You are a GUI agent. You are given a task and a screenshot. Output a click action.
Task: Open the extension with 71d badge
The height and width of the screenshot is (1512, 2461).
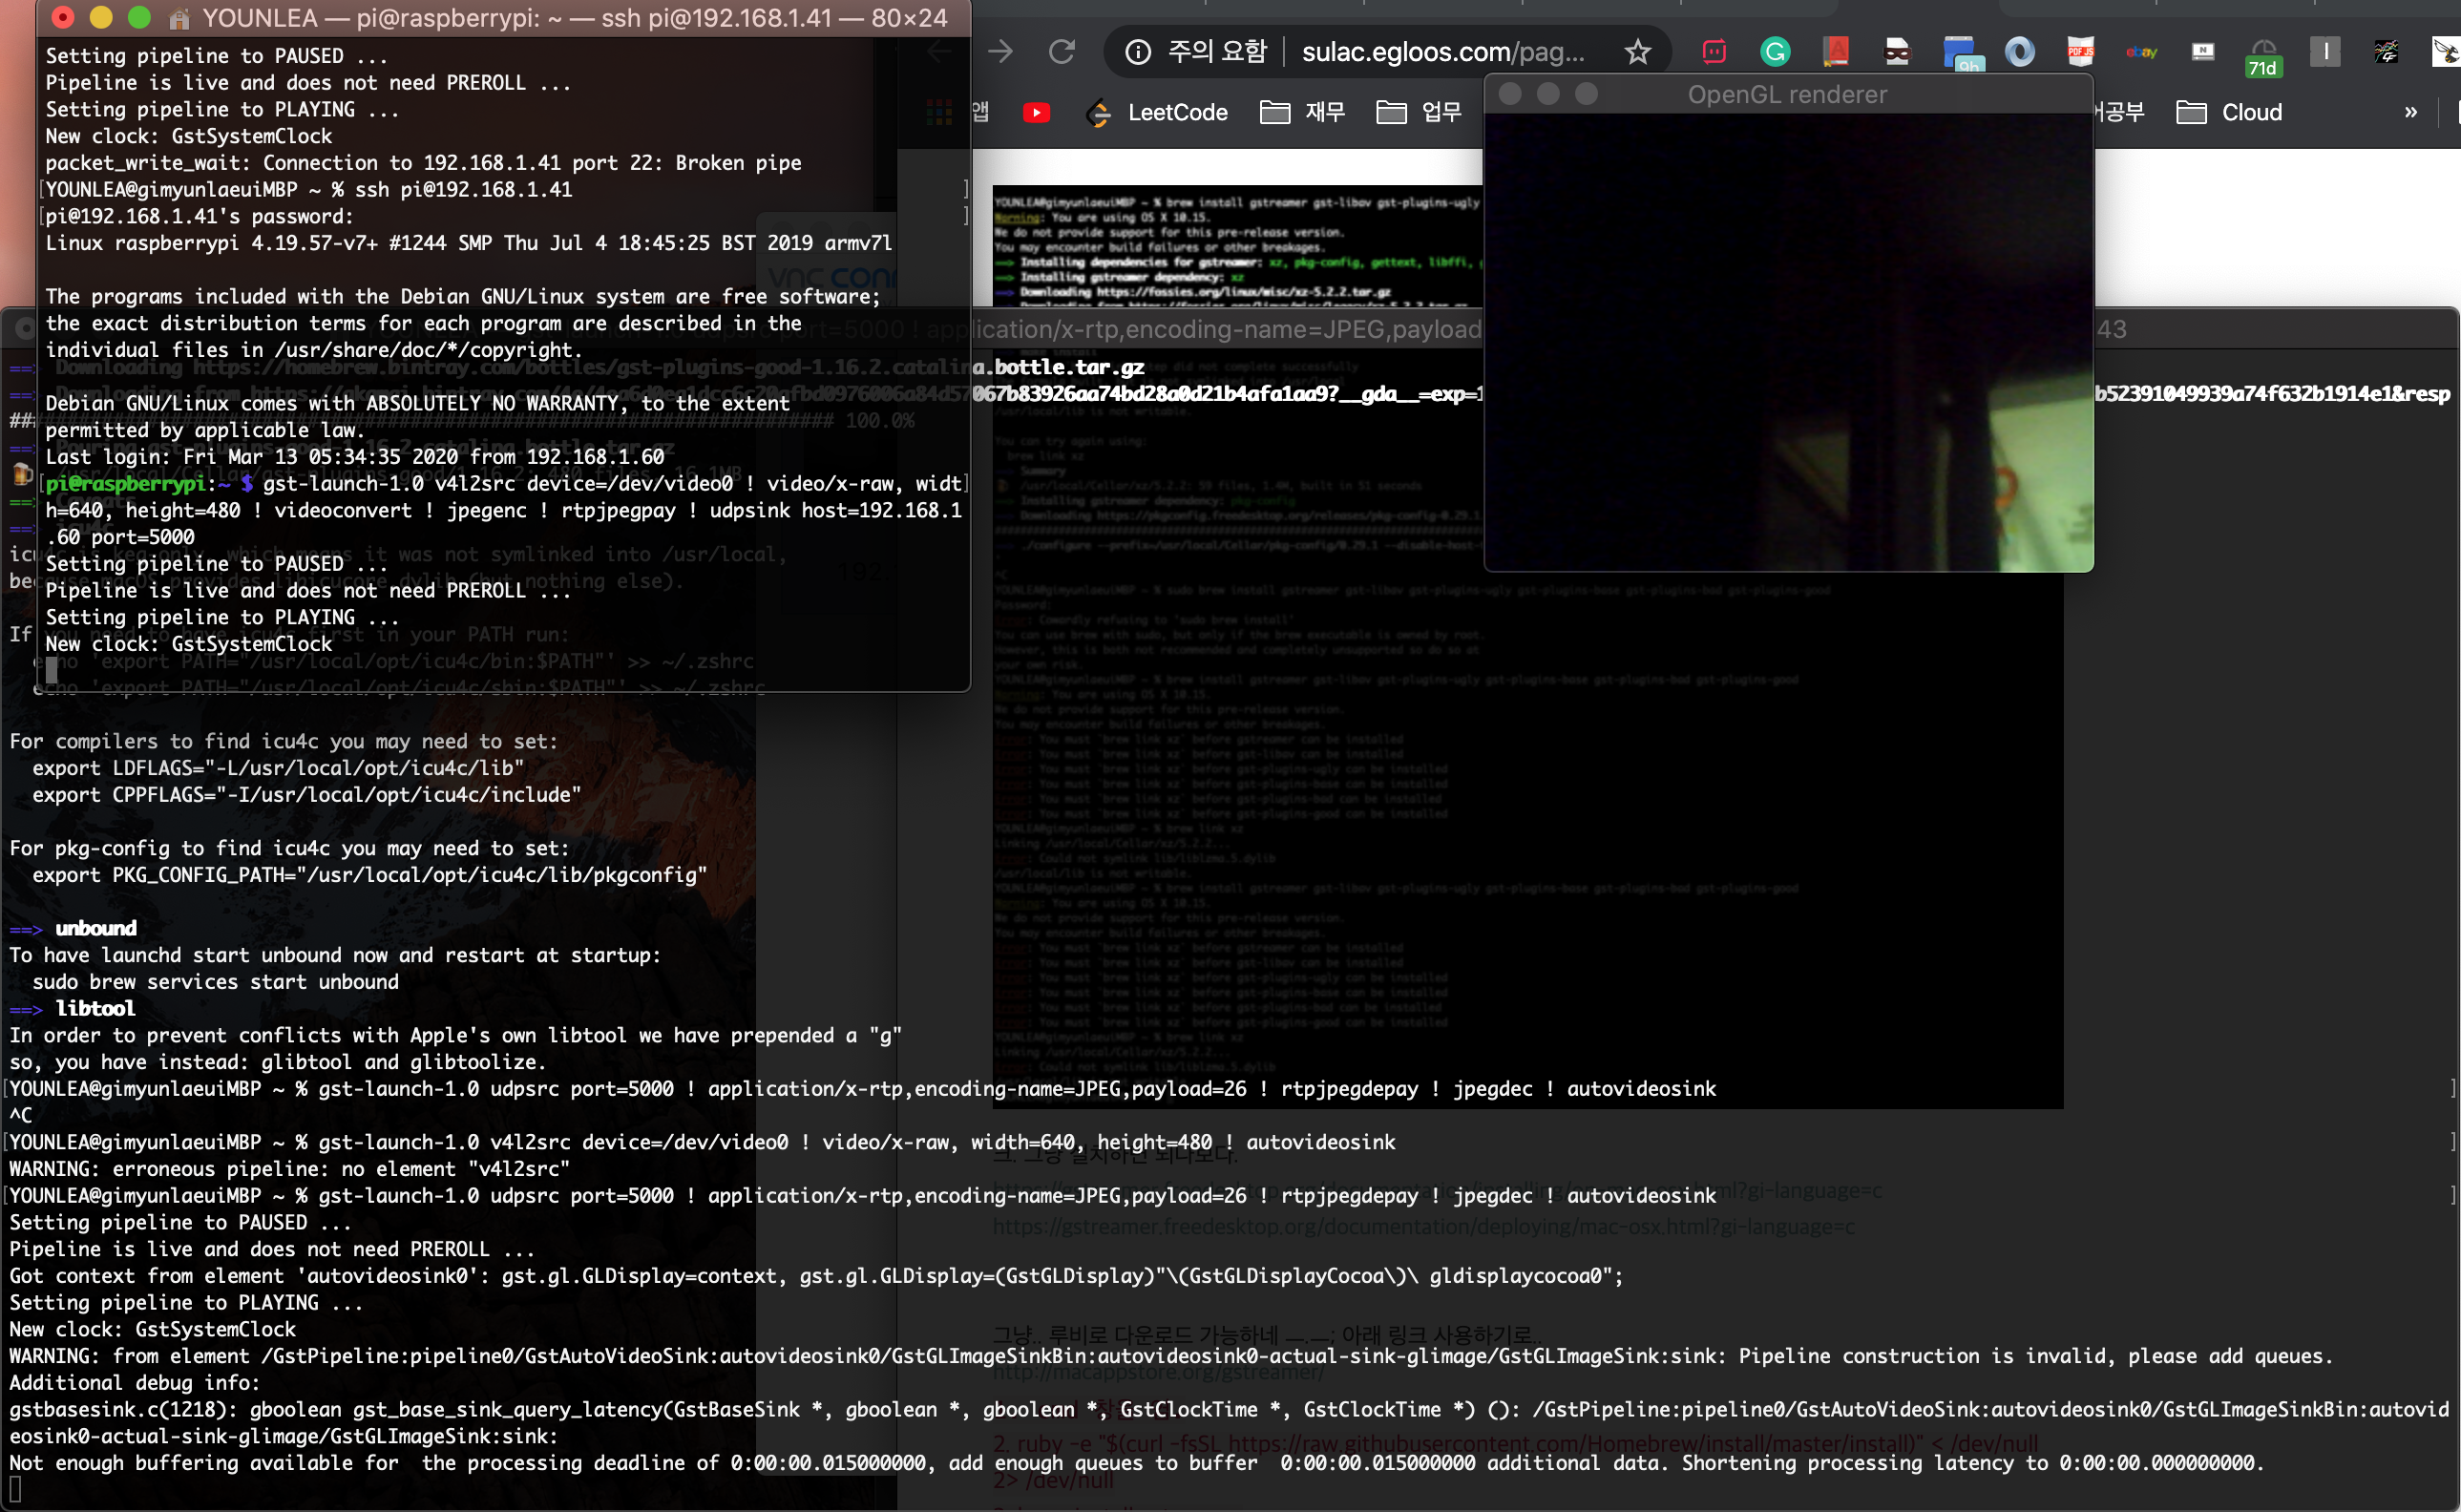click(2263, 57)
